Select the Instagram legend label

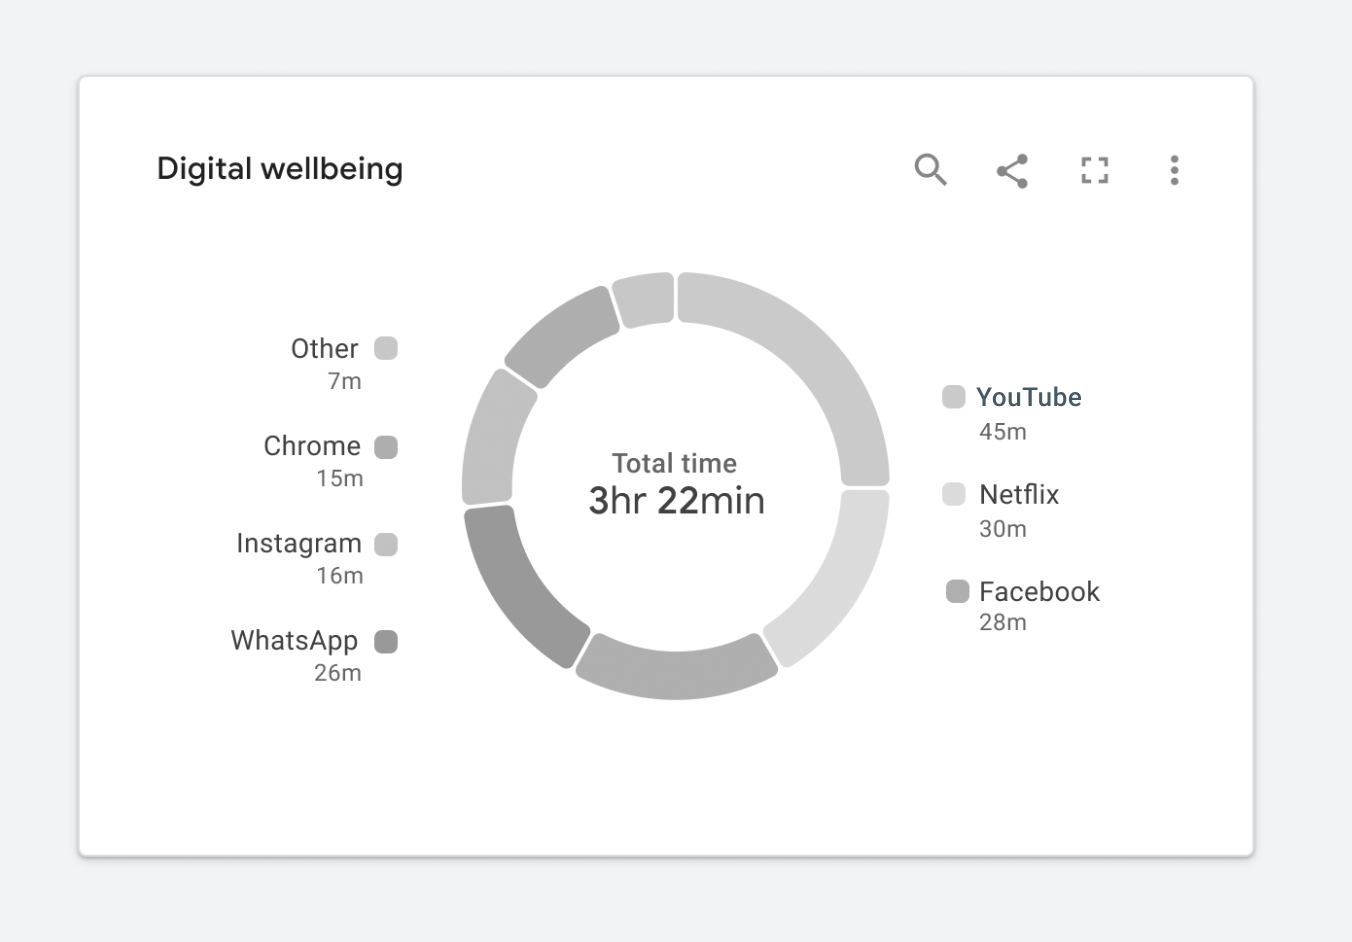click(x=299, y=543)
